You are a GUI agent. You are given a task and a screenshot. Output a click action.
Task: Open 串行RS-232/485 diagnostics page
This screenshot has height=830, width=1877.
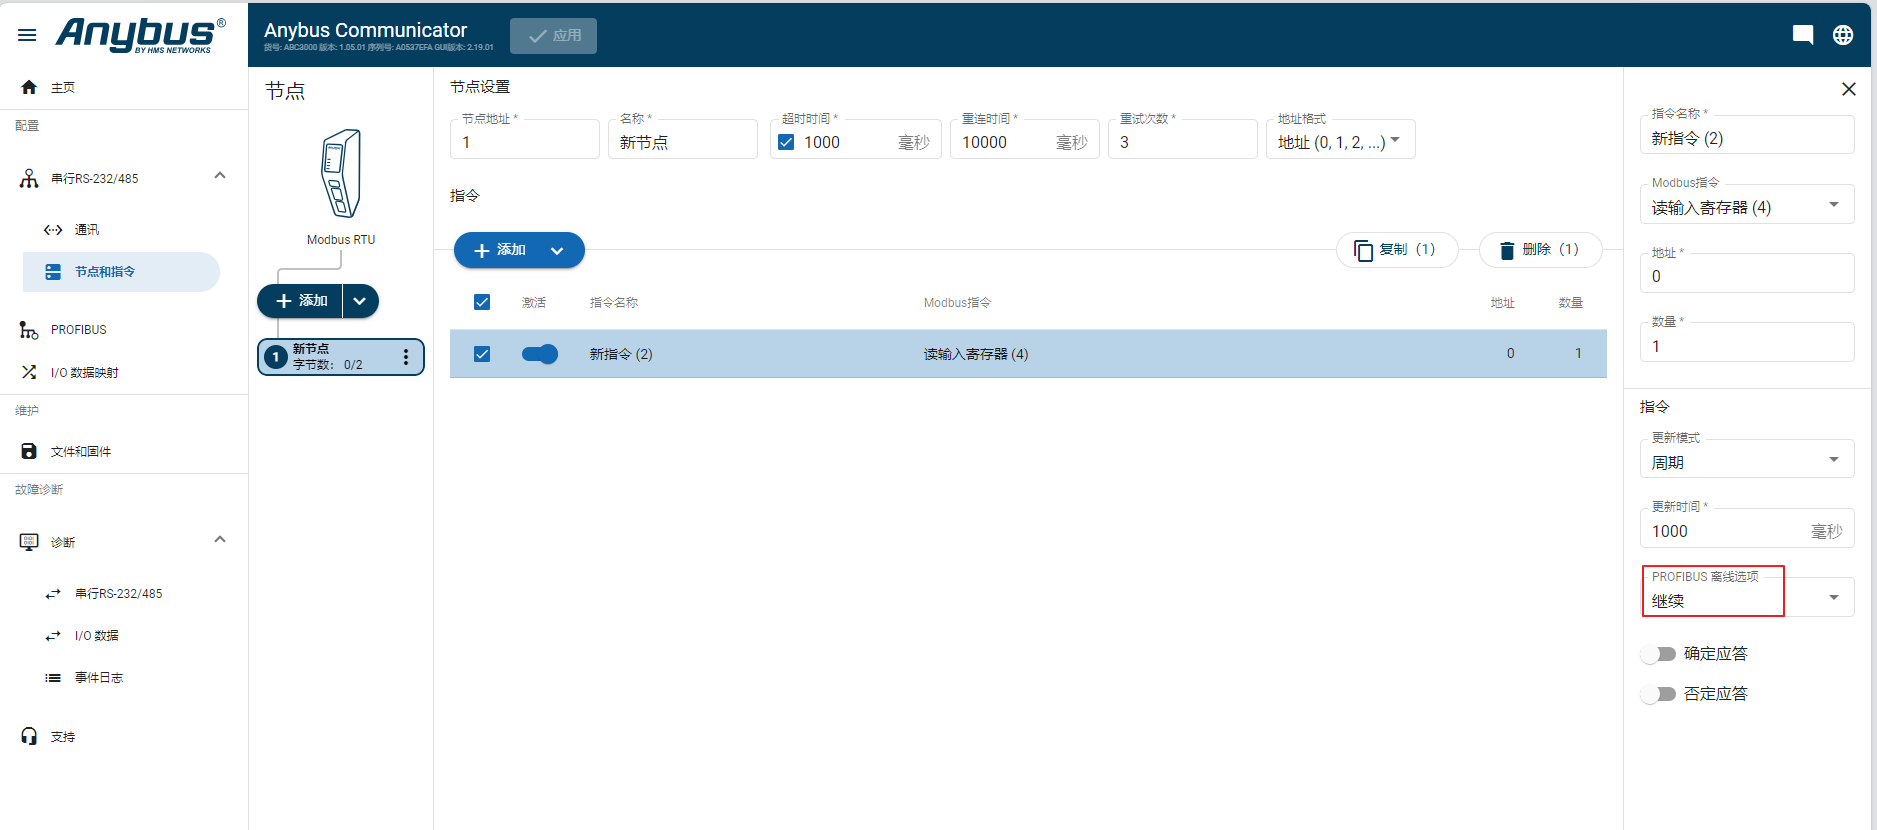(120, 593)
